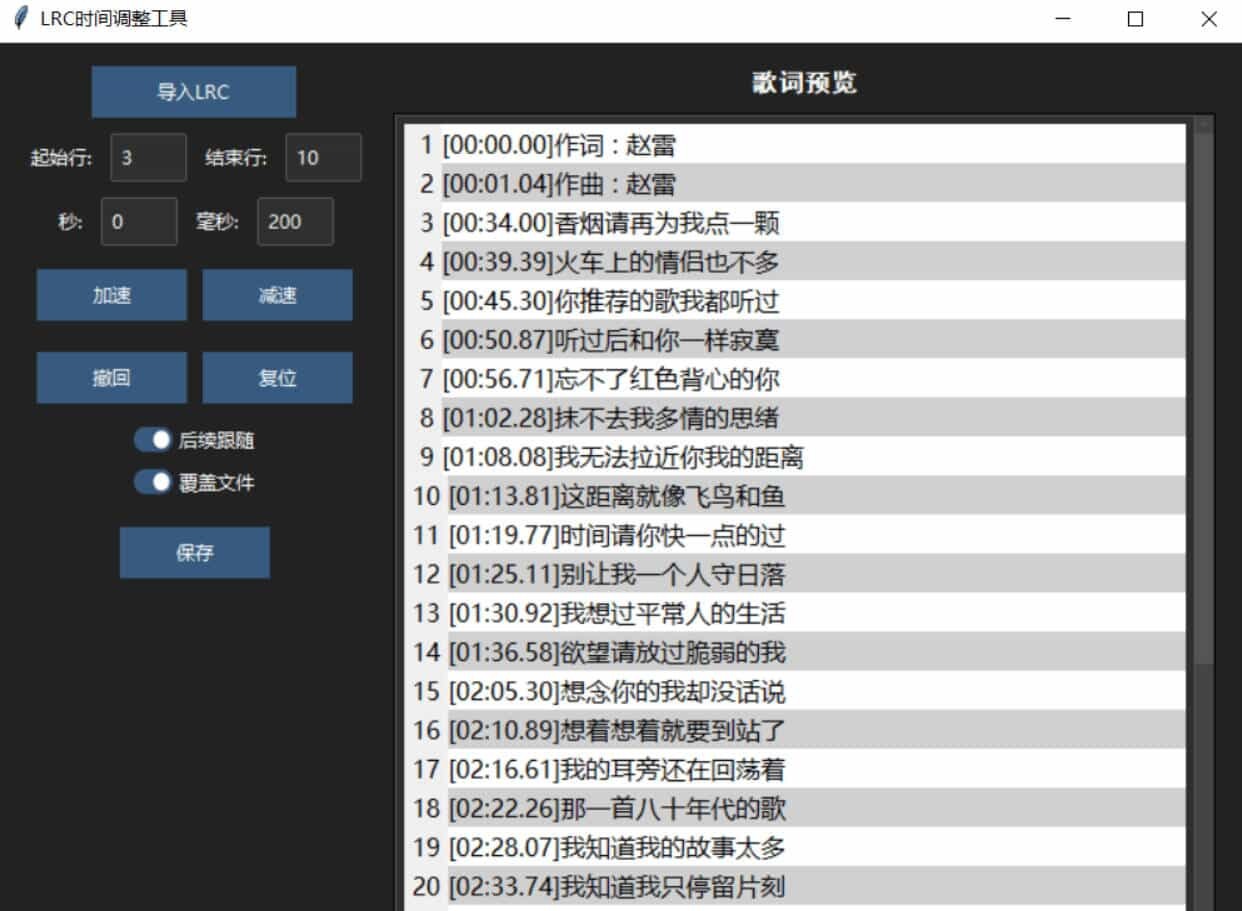Click the 复位 button to reset
The height and width of the screenshot is (911, 1242).
pyautogui.click(x=277, y=377)
